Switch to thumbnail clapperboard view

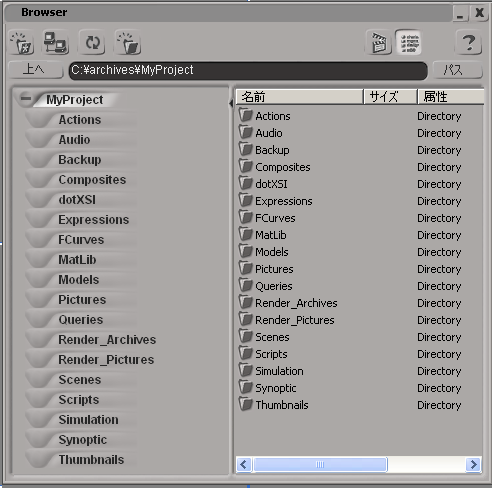[379, 43]
